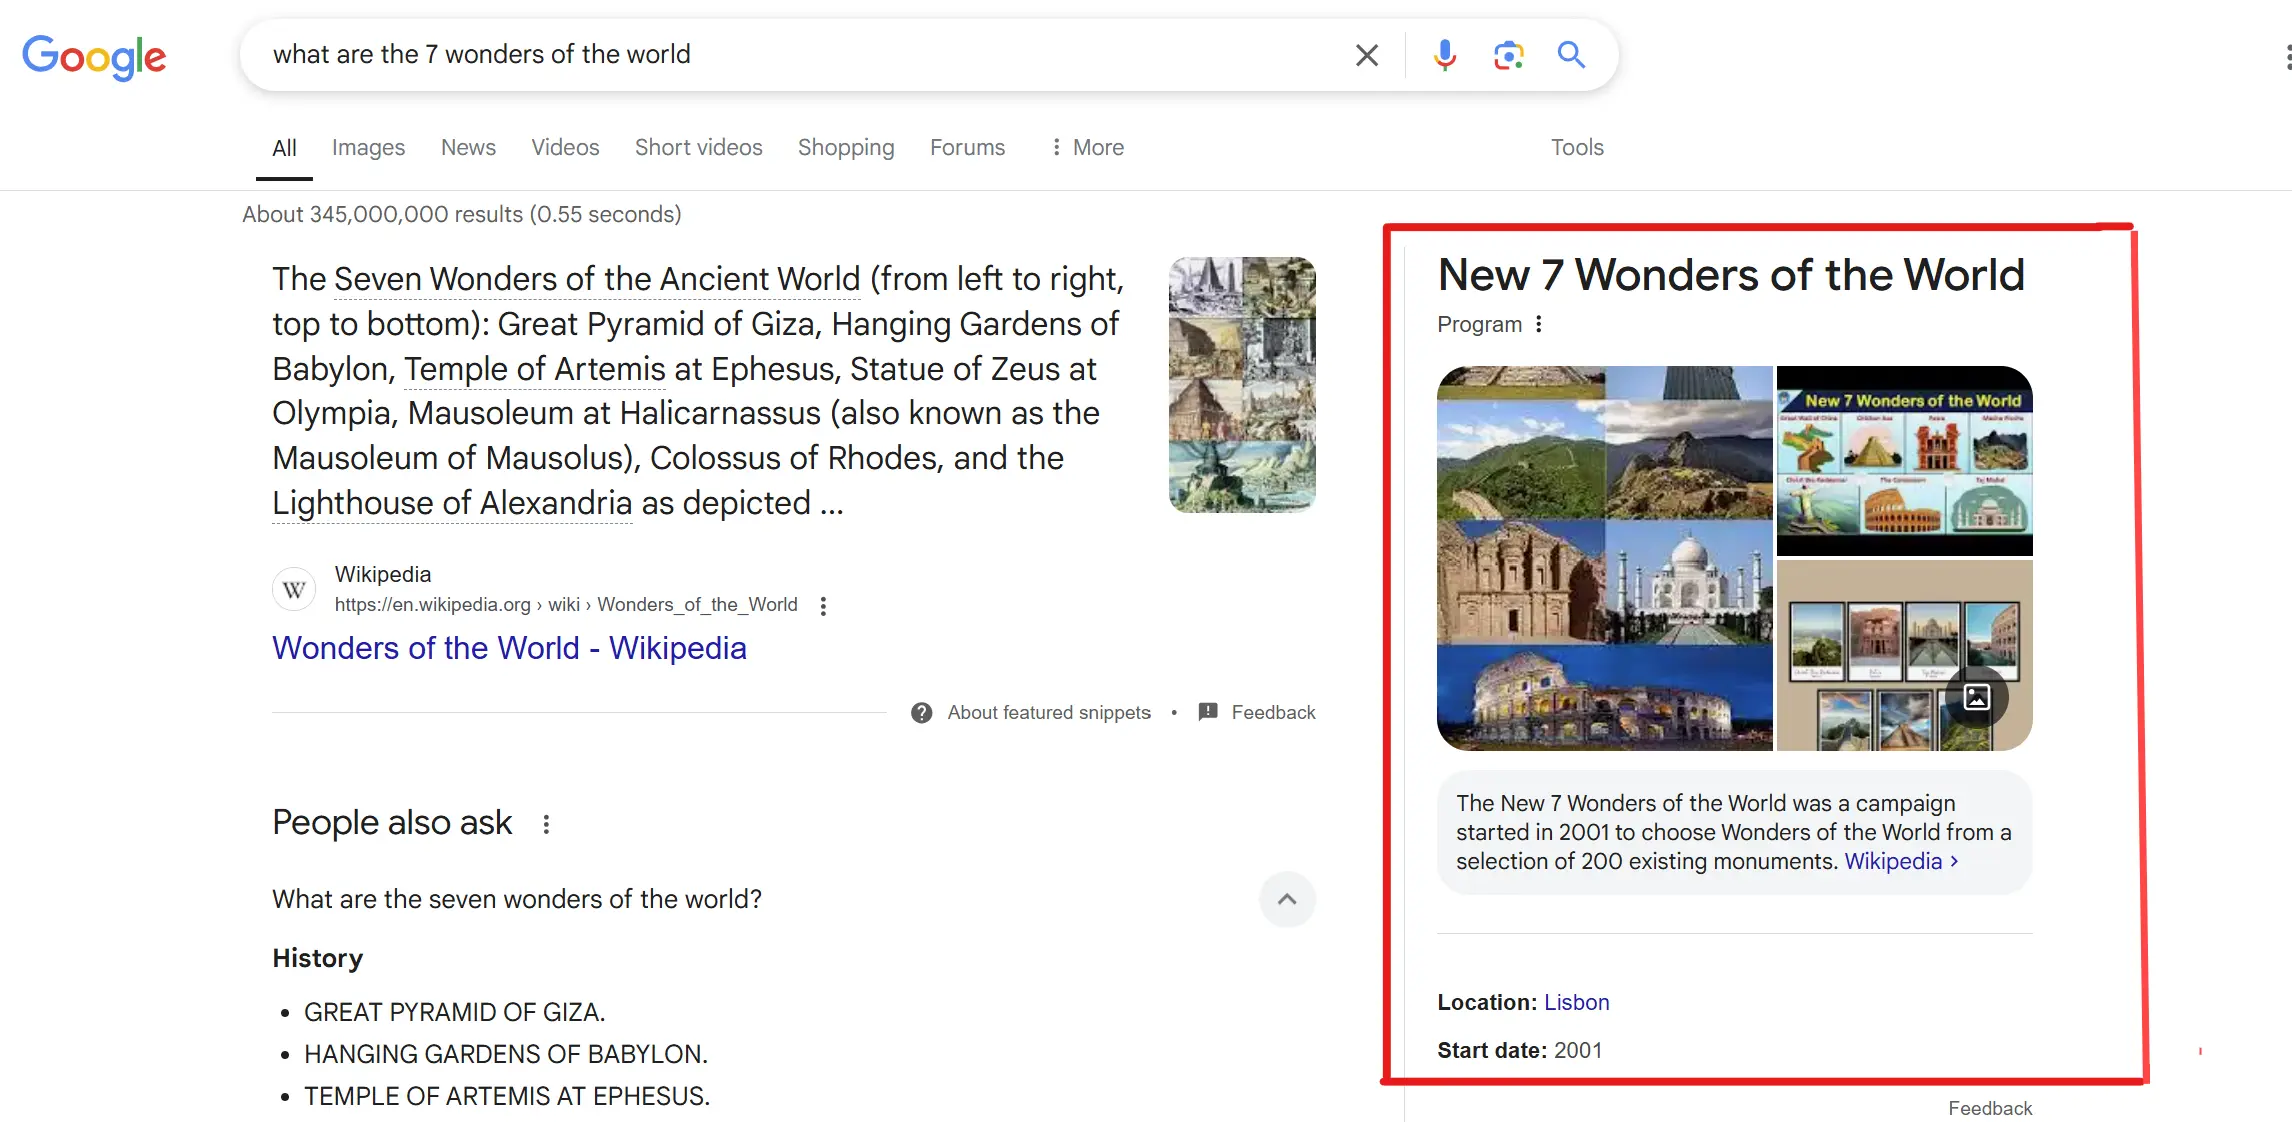Expand the More search filters menu
The image size is (2292, 1122).
pos(1087,148)
